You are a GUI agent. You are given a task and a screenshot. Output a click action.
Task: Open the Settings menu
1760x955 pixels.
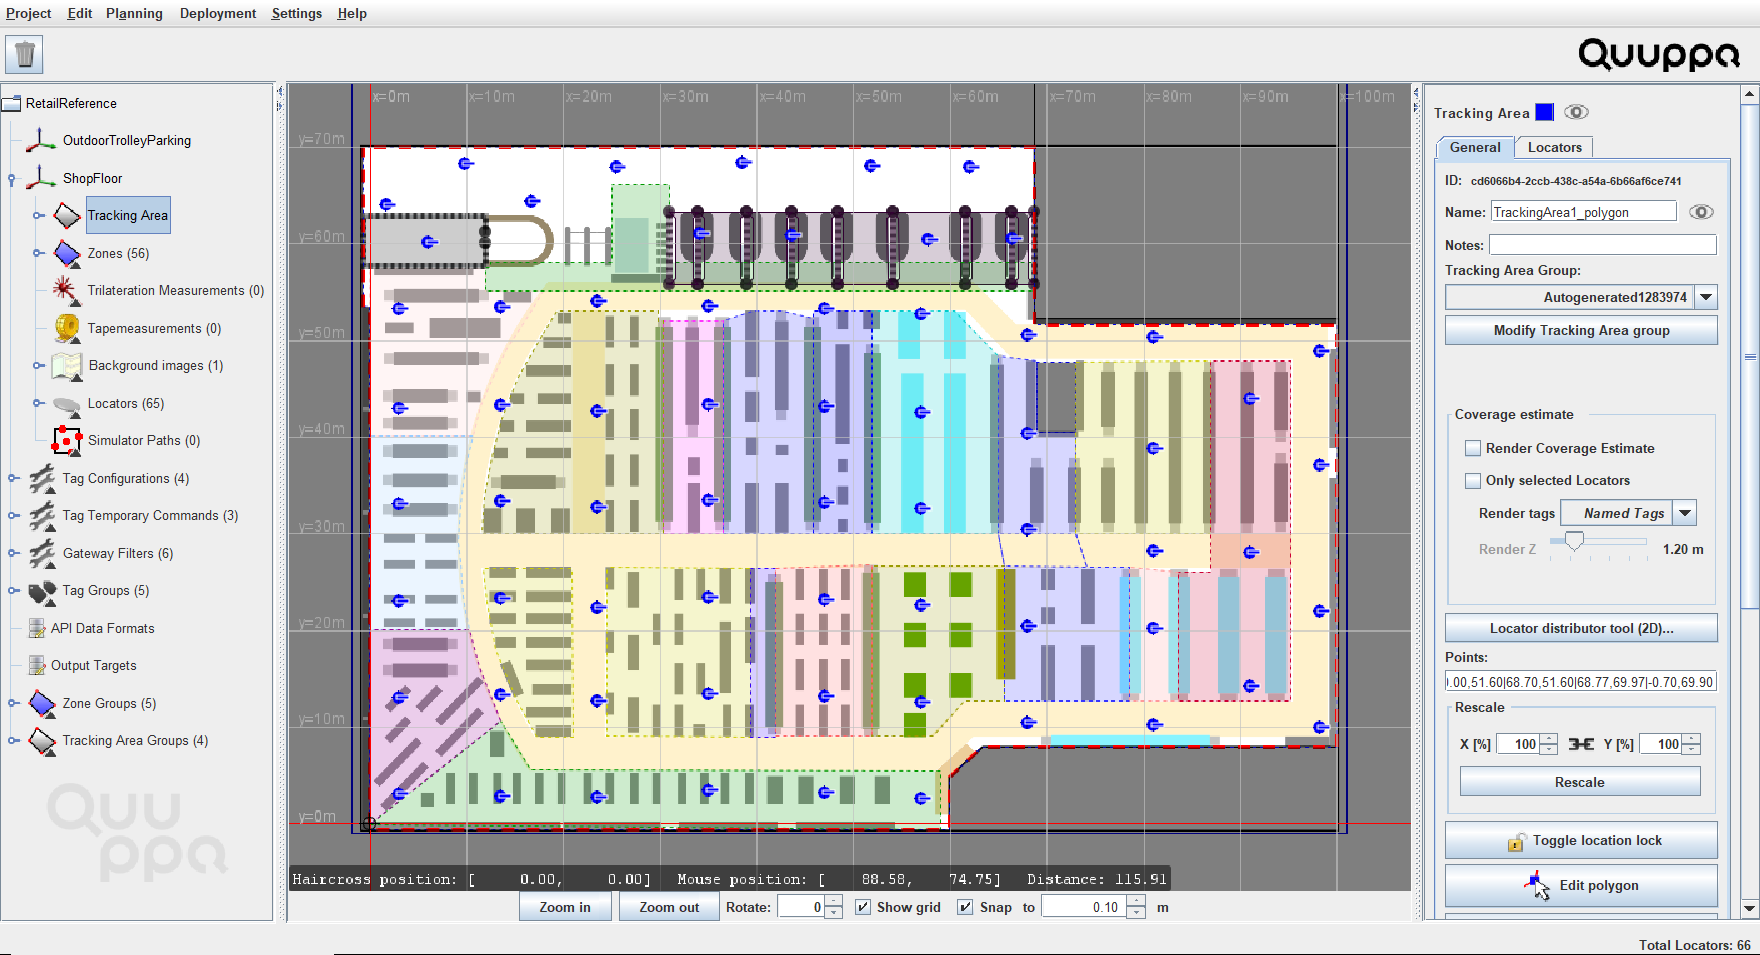tap(297, 13)
